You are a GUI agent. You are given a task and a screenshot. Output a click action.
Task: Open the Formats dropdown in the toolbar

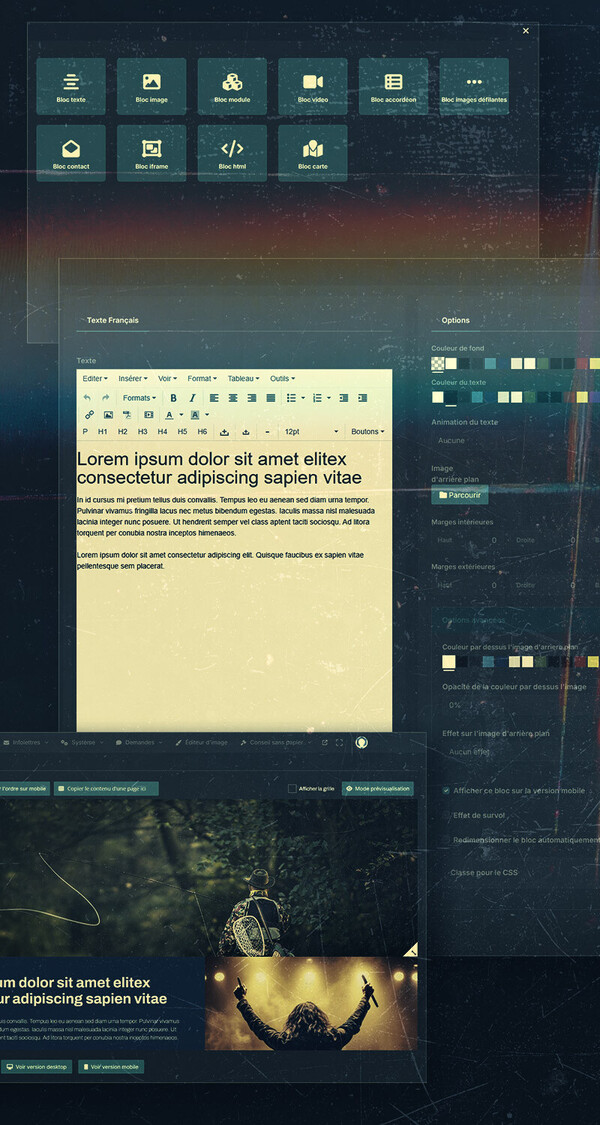[x=139, y=398]
